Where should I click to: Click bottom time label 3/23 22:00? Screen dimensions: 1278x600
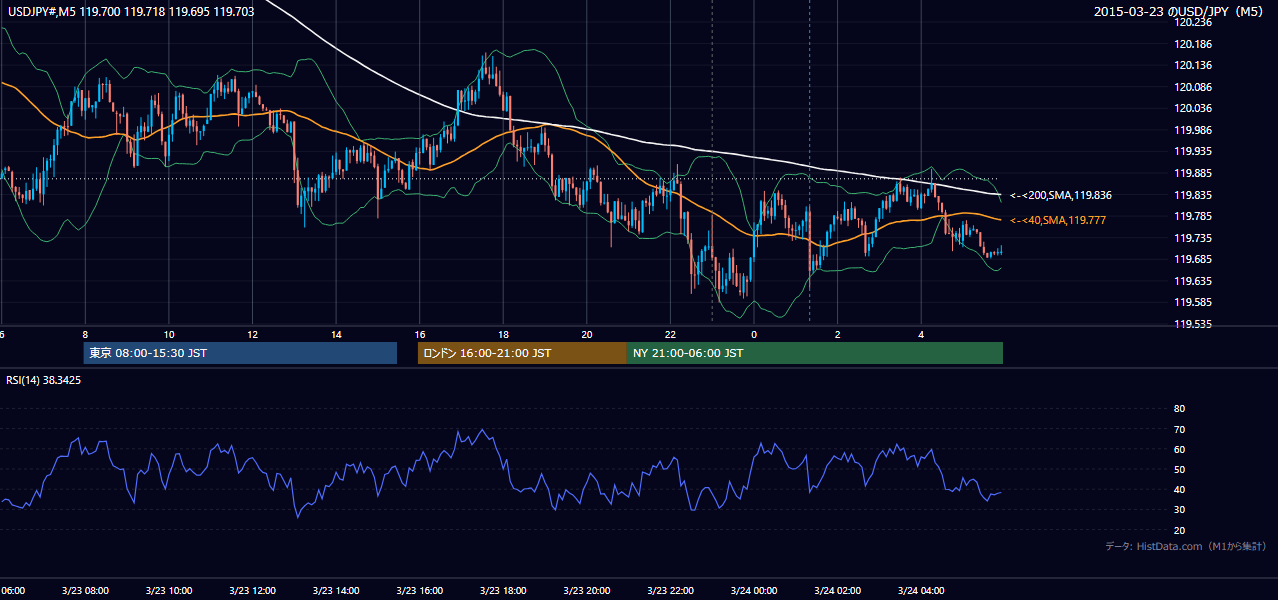670,590
